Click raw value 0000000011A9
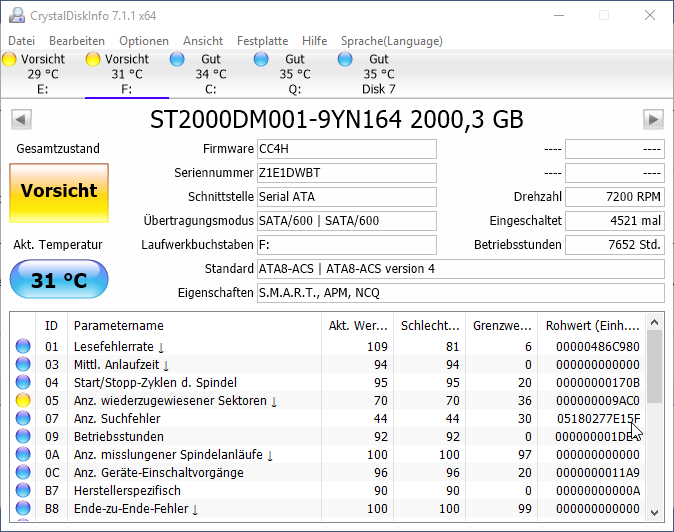Viewport: 674px width, 532px height. click(597, 473)
